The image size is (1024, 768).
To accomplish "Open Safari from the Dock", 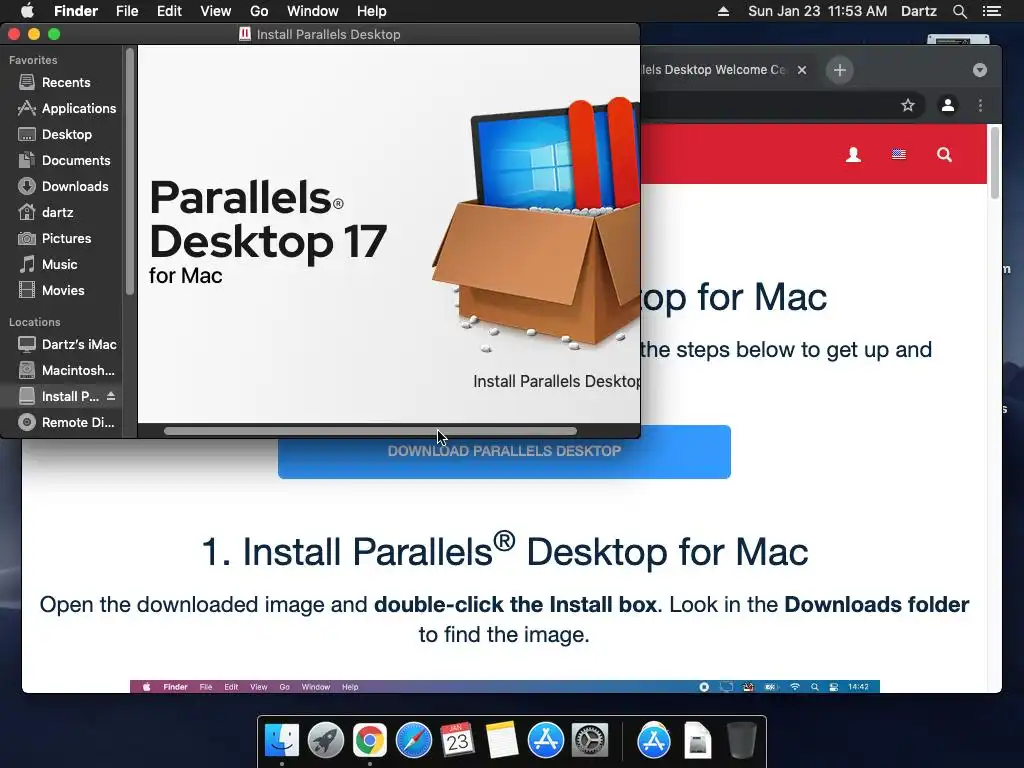I will pyautogui.click(x=413, y=741).
